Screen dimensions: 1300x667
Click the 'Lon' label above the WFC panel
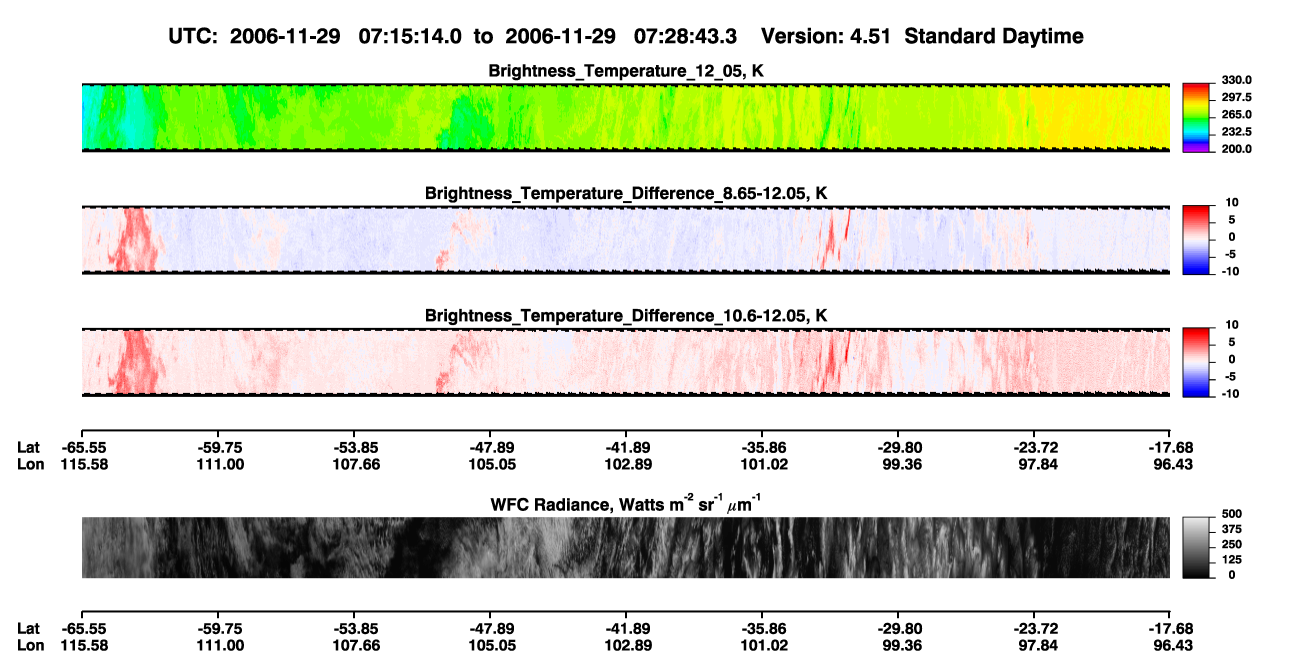[30, 464]
